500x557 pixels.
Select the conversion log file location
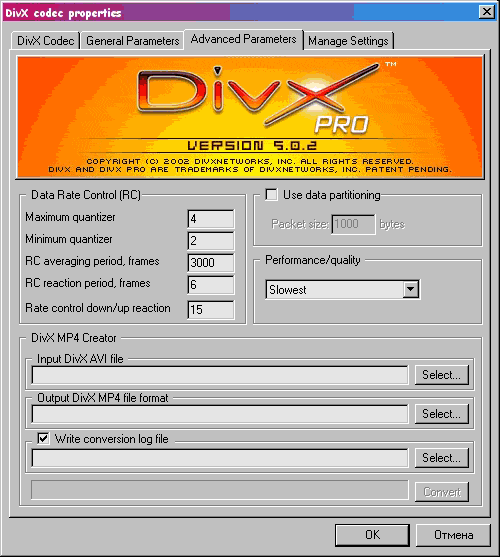click(441, 458)
